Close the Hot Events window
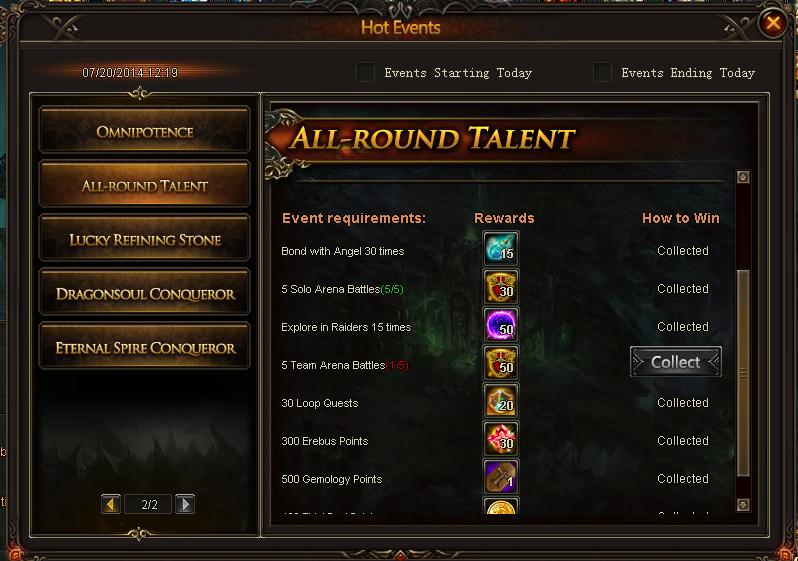Image resolution: width=798 pixels, height=561 pixels. [773, 23]
